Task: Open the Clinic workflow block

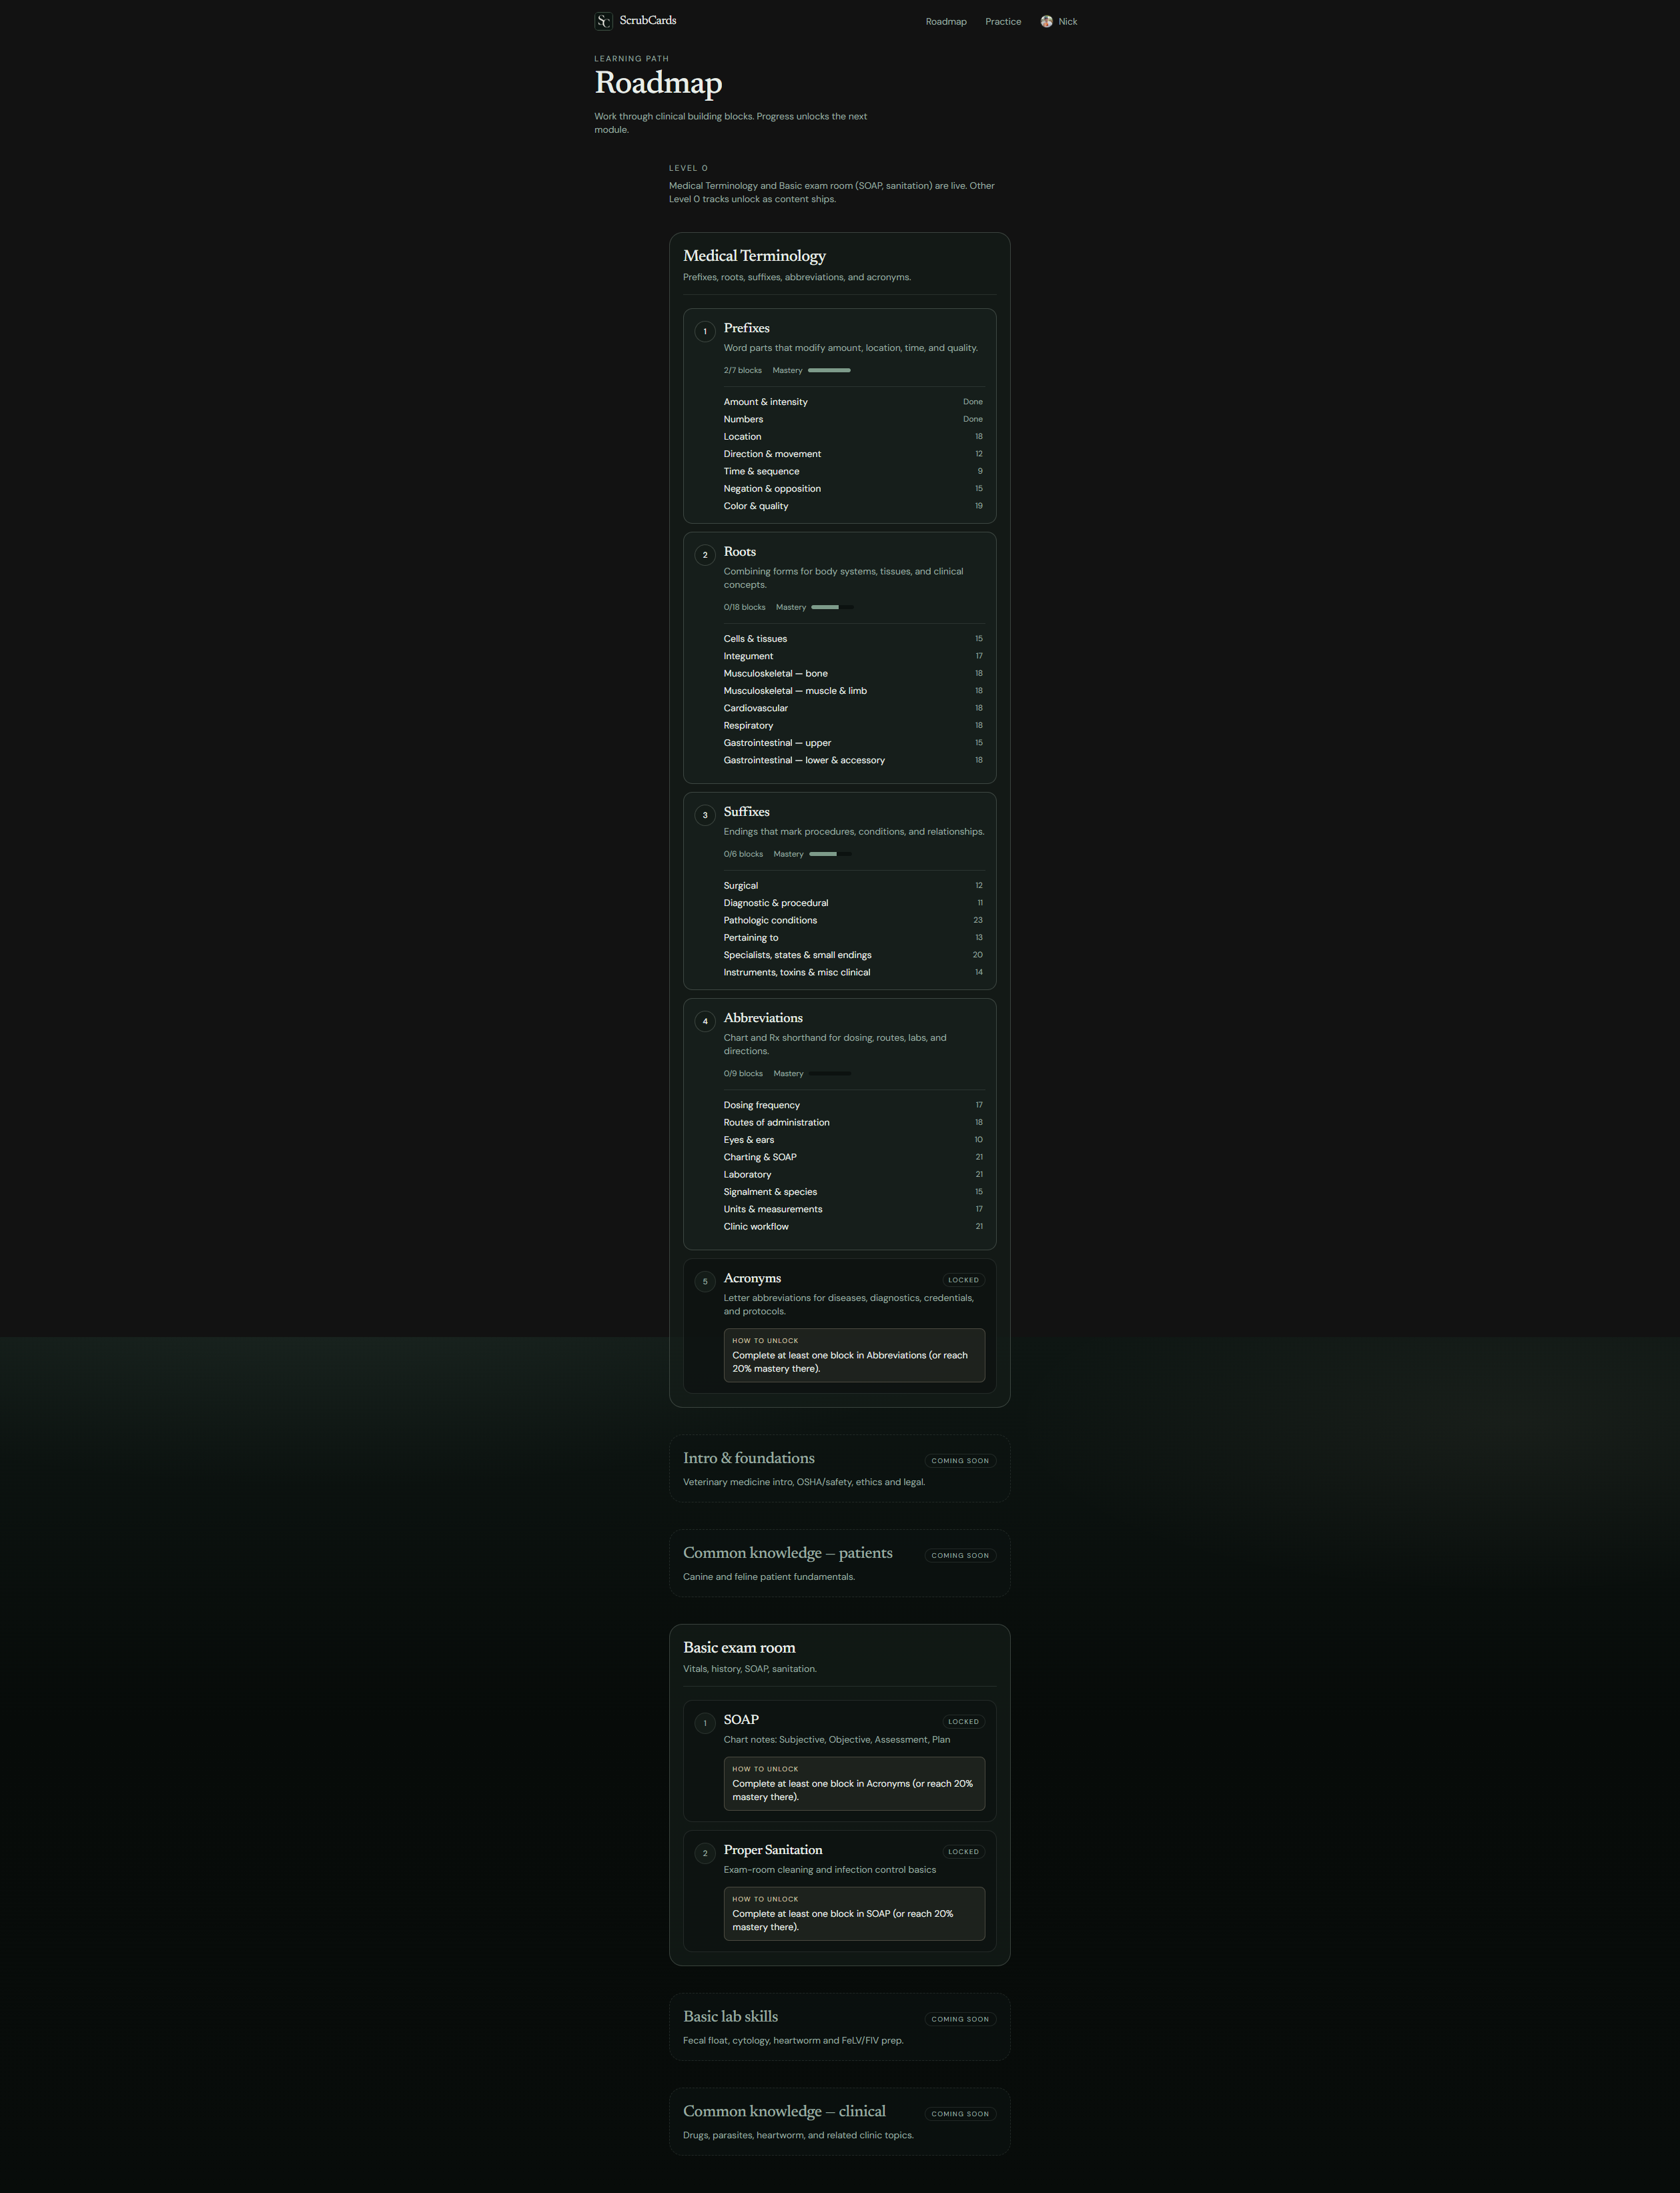Action: 853,1227
